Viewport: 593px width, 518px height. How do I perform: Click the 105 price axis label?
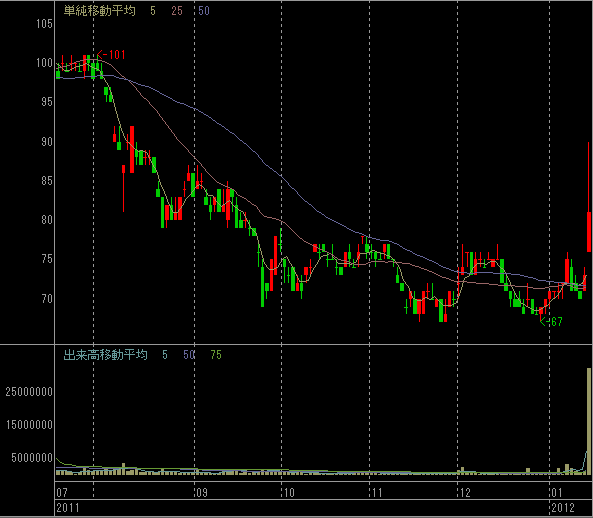[x=44, y=24]
